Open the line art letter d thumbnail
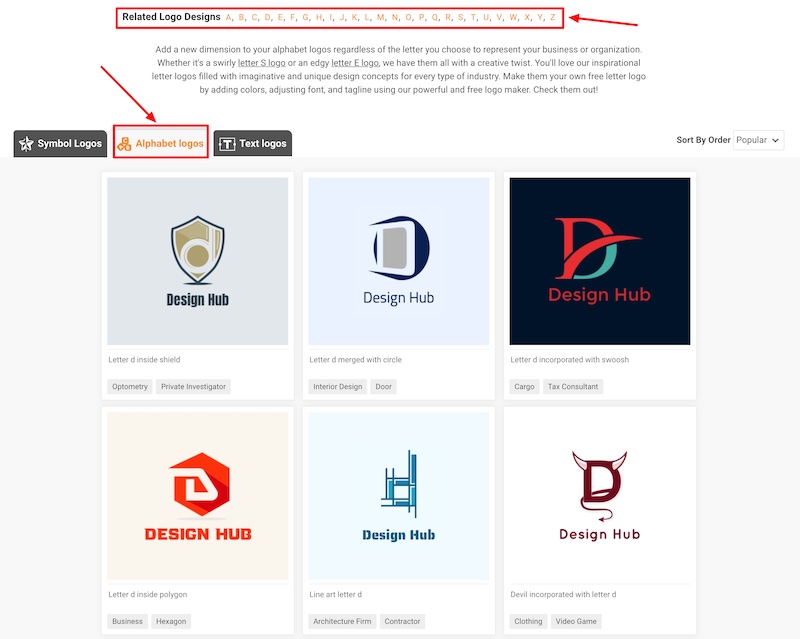 coord(398,496)
